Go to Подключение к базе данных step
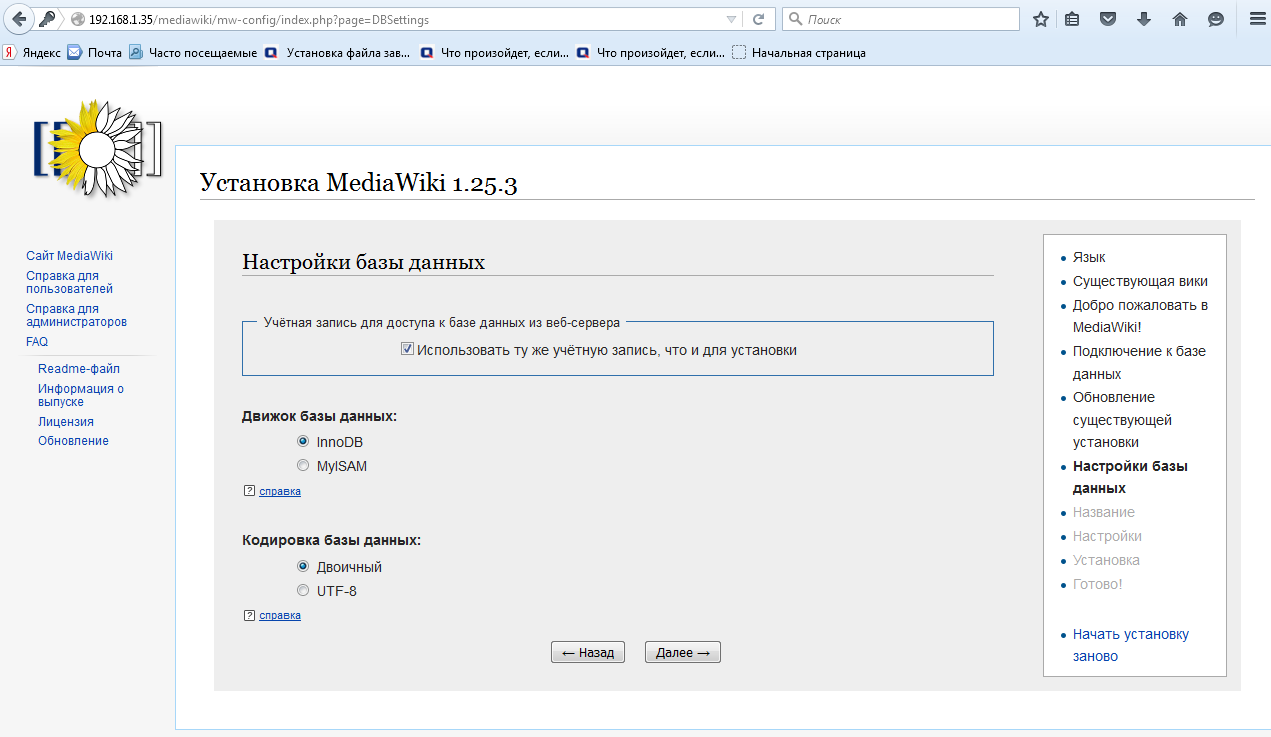The height and width of the screenshot is (737, 1271). 1139,363
